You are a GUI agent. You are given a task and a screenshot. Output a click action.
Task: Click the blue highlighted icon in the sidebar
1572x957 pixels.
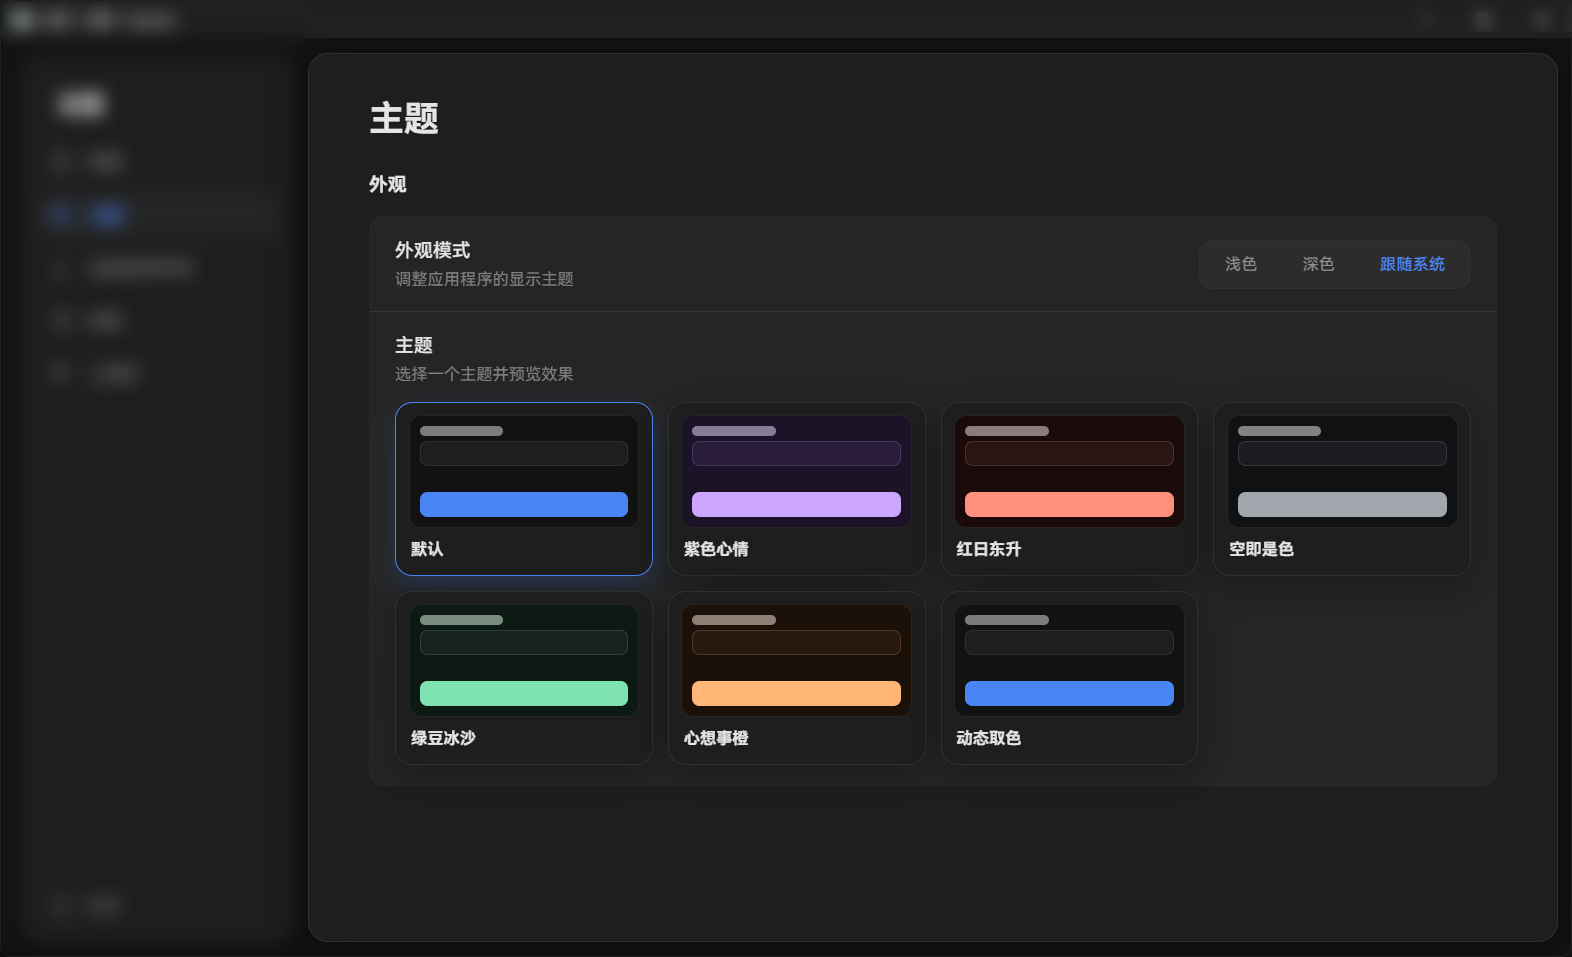61,214
